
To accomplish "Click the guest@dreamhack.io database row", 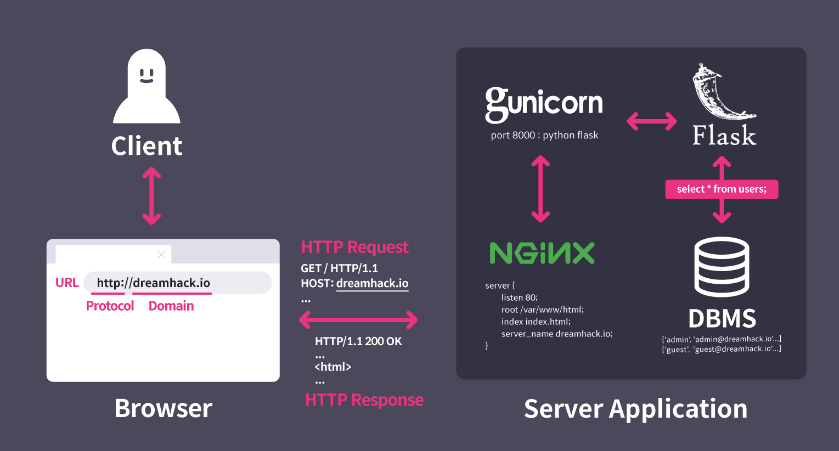I will [x=721, y=349].
